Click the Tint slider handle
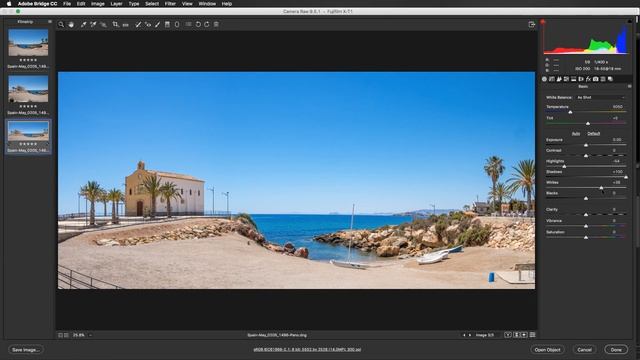 point(588,123)
